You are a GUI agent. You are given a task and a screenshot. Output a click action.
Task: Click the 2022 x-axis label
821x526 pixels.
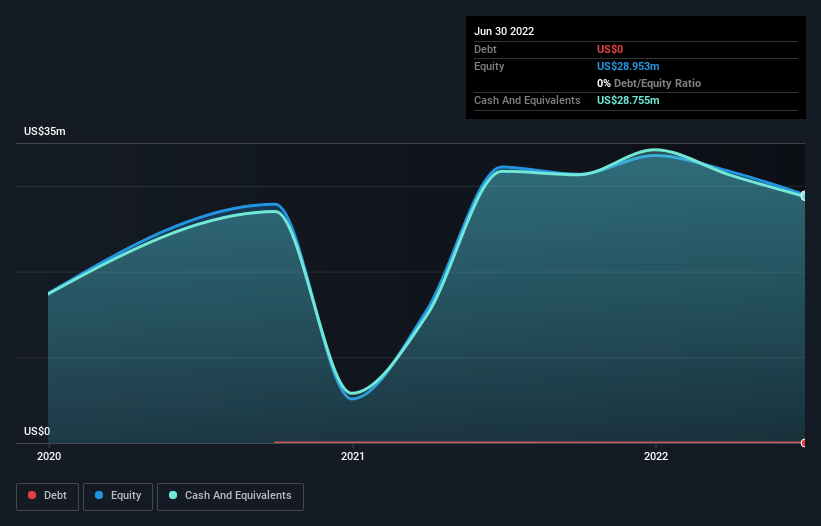coord(656,456)
